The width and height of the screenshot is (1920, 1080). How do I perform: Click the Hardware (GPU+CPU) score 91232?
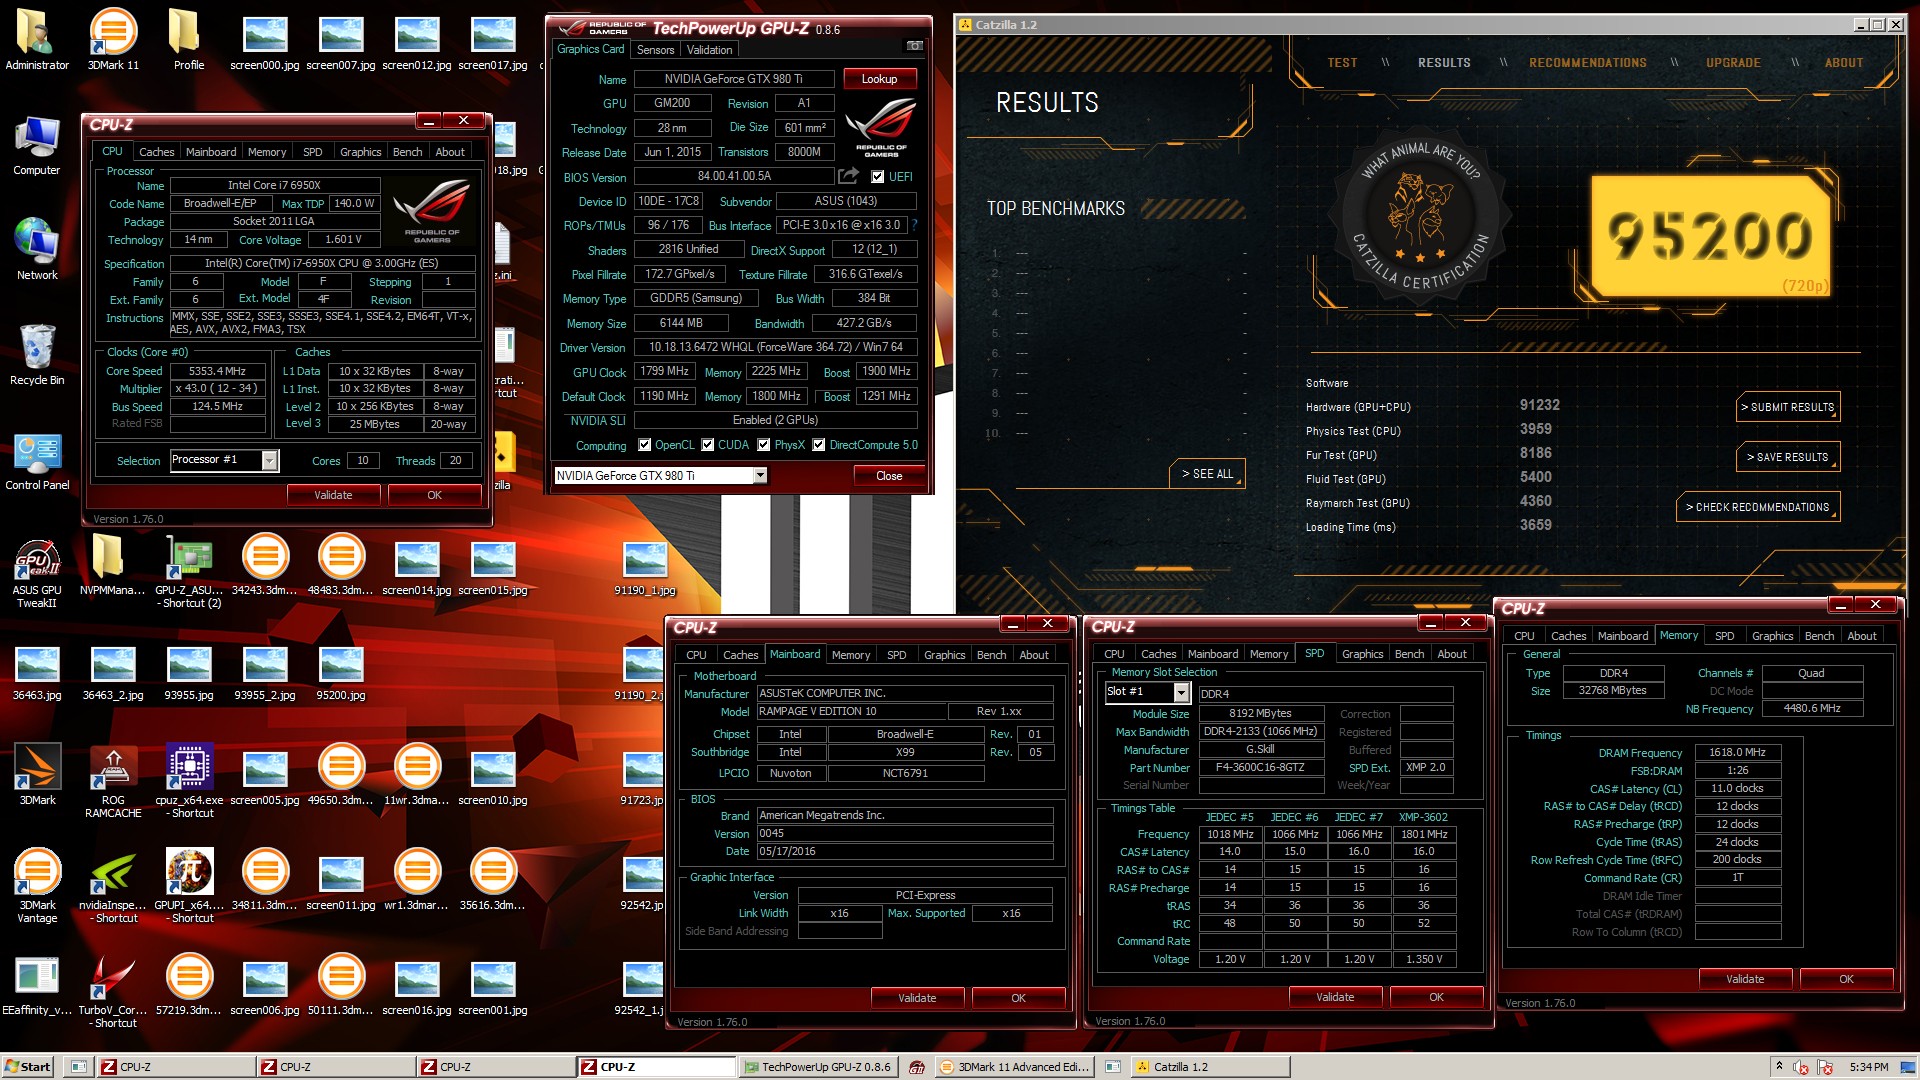coord(1539,405)
